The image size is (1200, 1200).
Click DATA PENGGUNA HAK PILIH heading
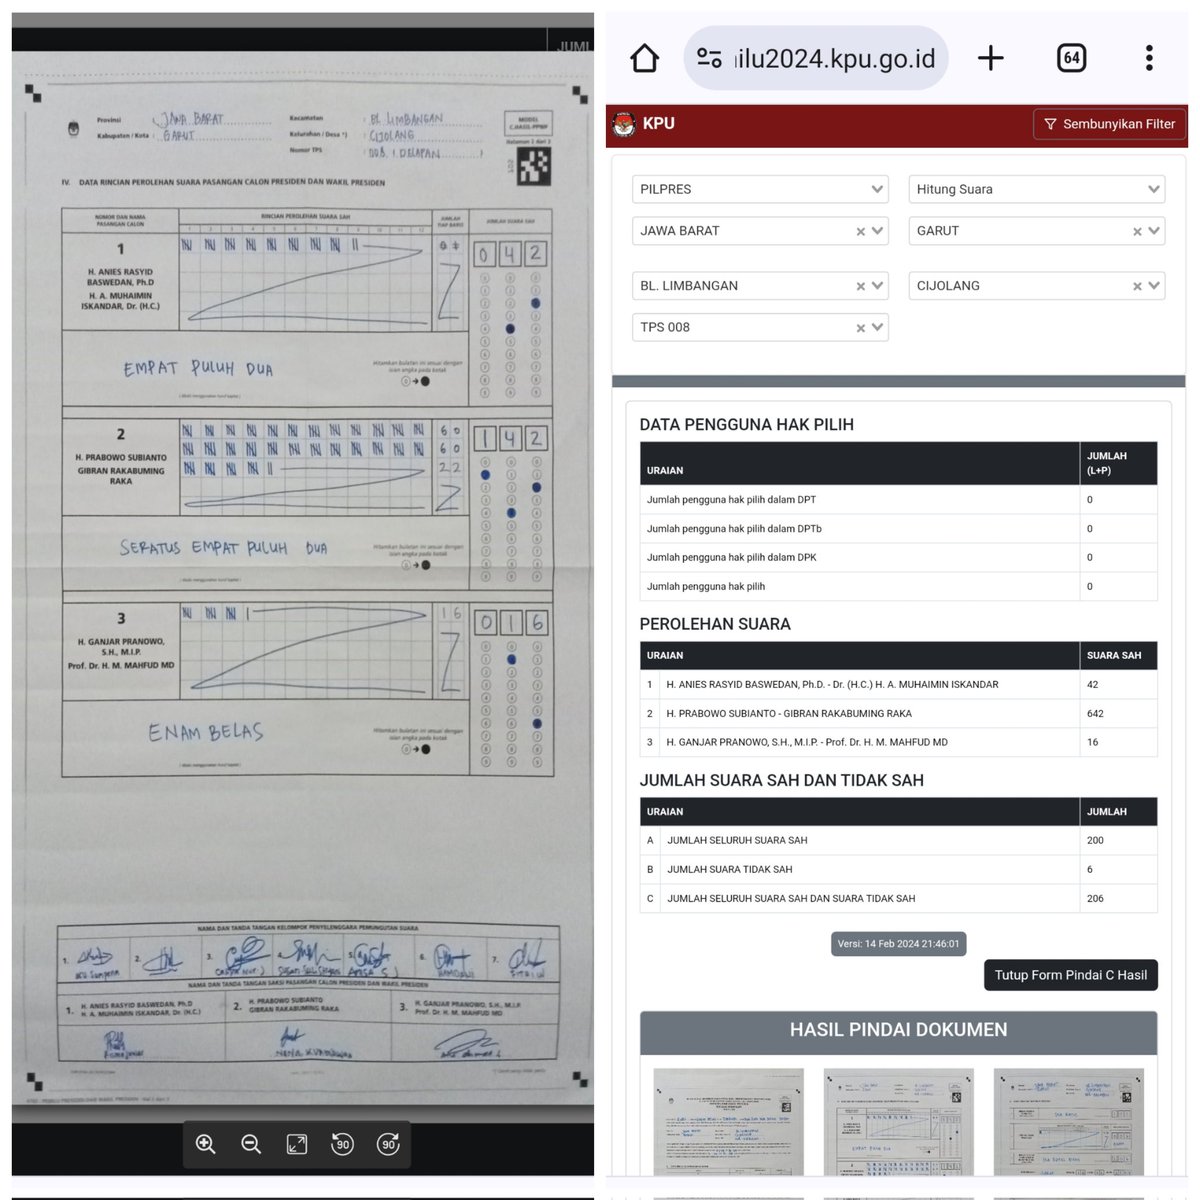click(x=747, y=425)
